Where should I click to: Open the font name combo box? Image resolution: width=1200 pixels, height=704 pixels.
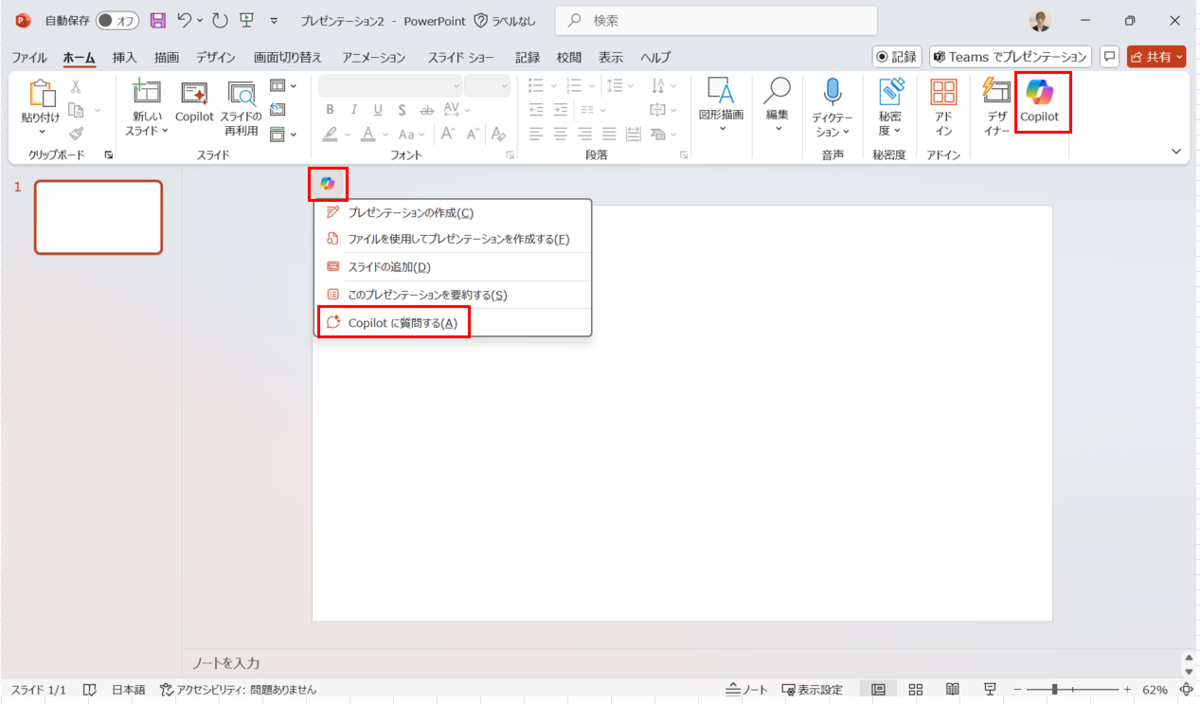coord(390,86)
